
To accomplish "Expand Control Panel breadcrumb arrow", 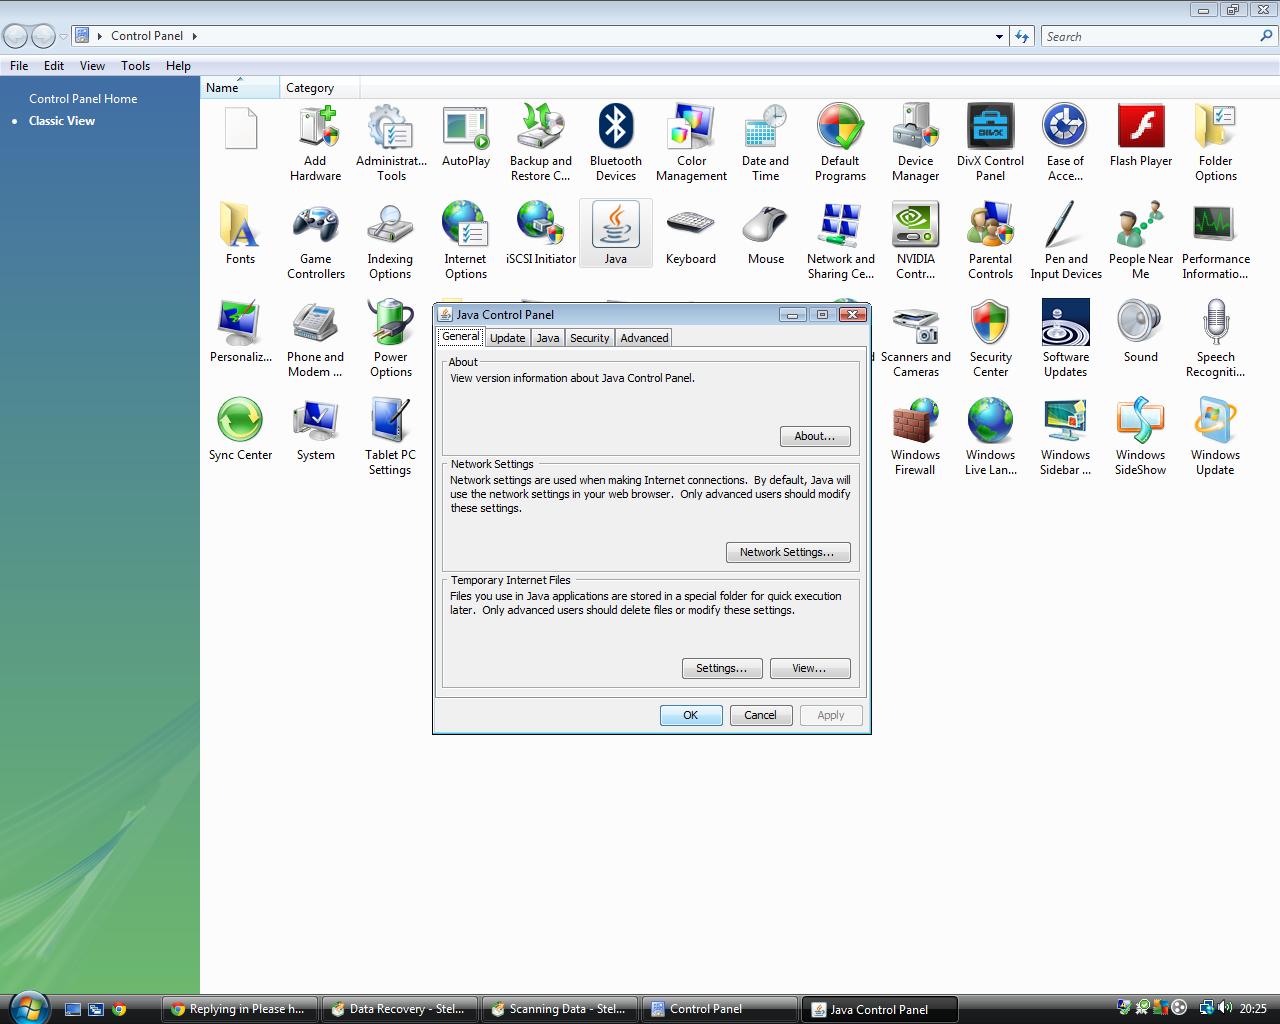I will (194, 36).
